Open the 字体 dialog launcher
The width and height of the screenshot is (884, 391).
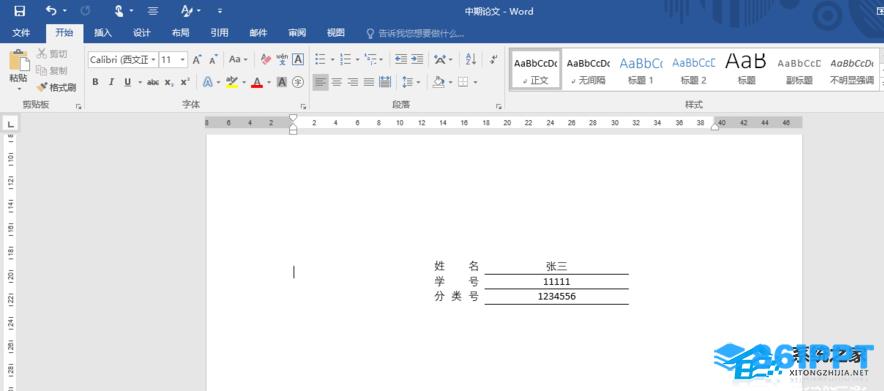(x=303, y=106)
